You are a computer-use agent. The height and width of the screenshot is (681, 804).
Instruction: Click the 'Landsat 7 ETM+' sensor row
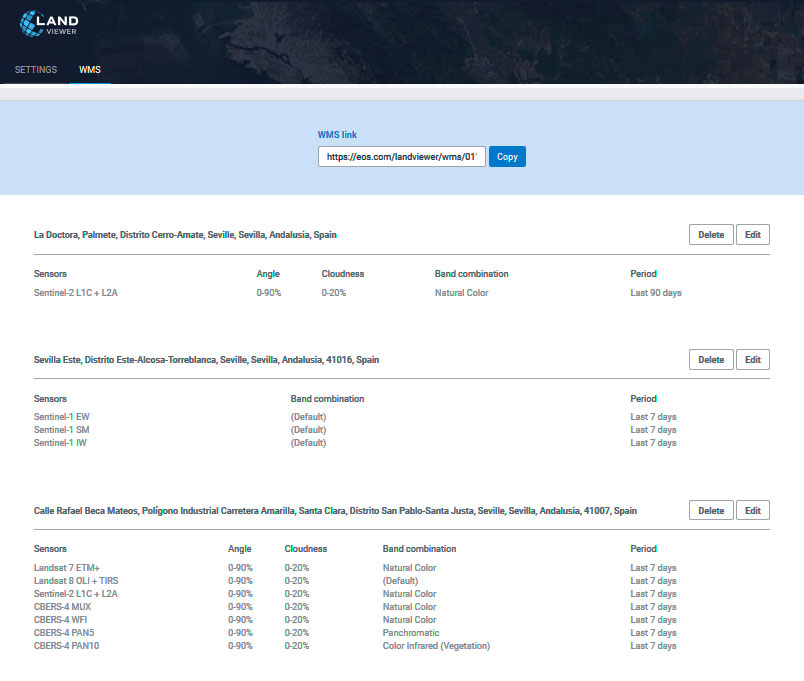coord(67,568)
